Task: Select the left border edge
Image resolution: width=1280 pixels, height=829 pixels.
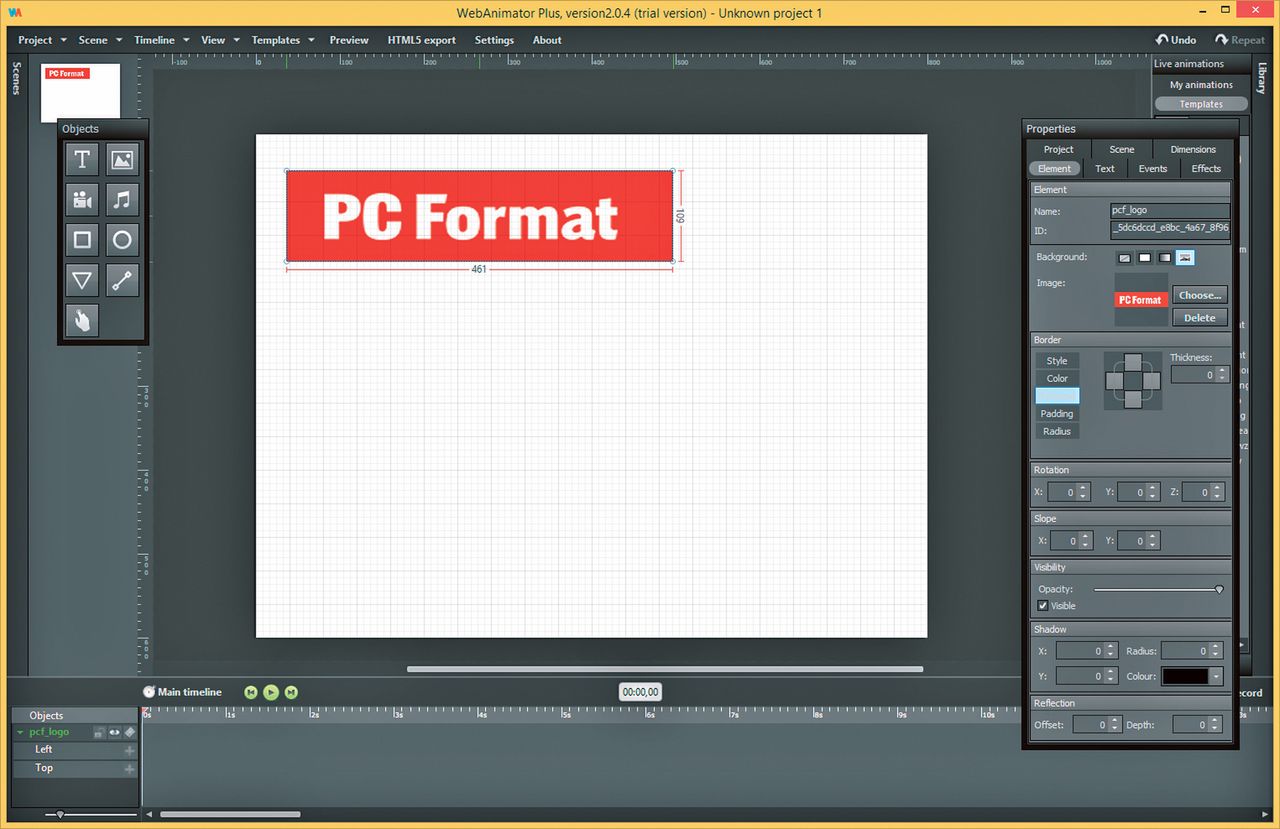Action: [x=1115, y=380]
